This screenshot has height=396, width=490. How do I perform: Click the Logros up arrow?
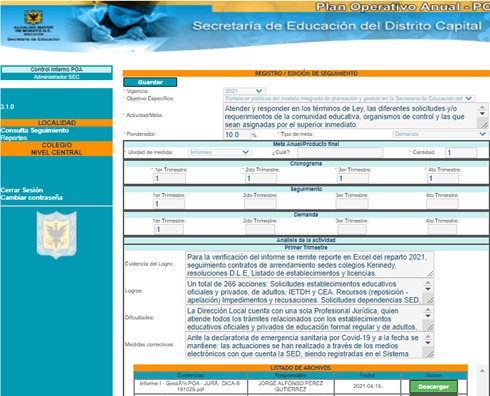tap(428, 283)
